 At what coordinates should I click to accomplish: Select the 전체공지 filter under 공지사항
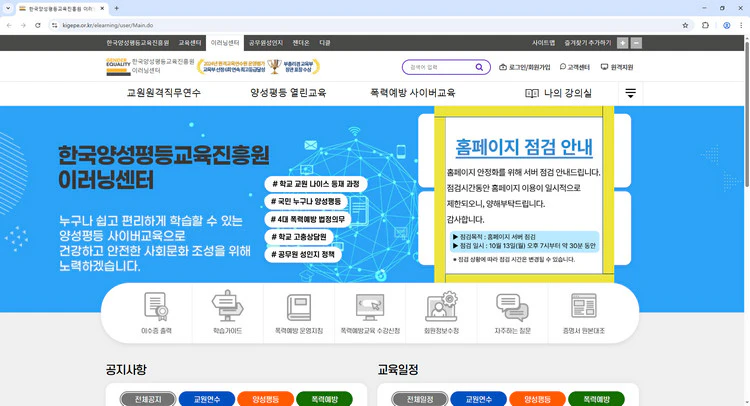point(147,399)
